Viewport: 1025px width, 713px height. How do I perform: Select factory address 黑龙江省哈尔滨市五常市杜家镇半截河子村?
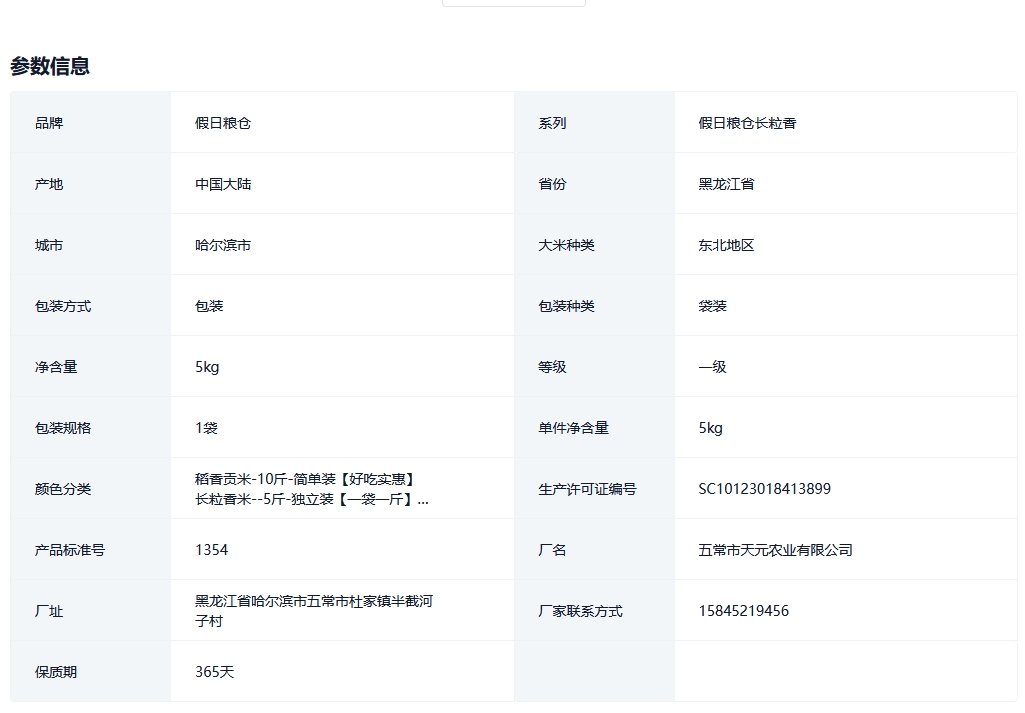click(314, 611)
